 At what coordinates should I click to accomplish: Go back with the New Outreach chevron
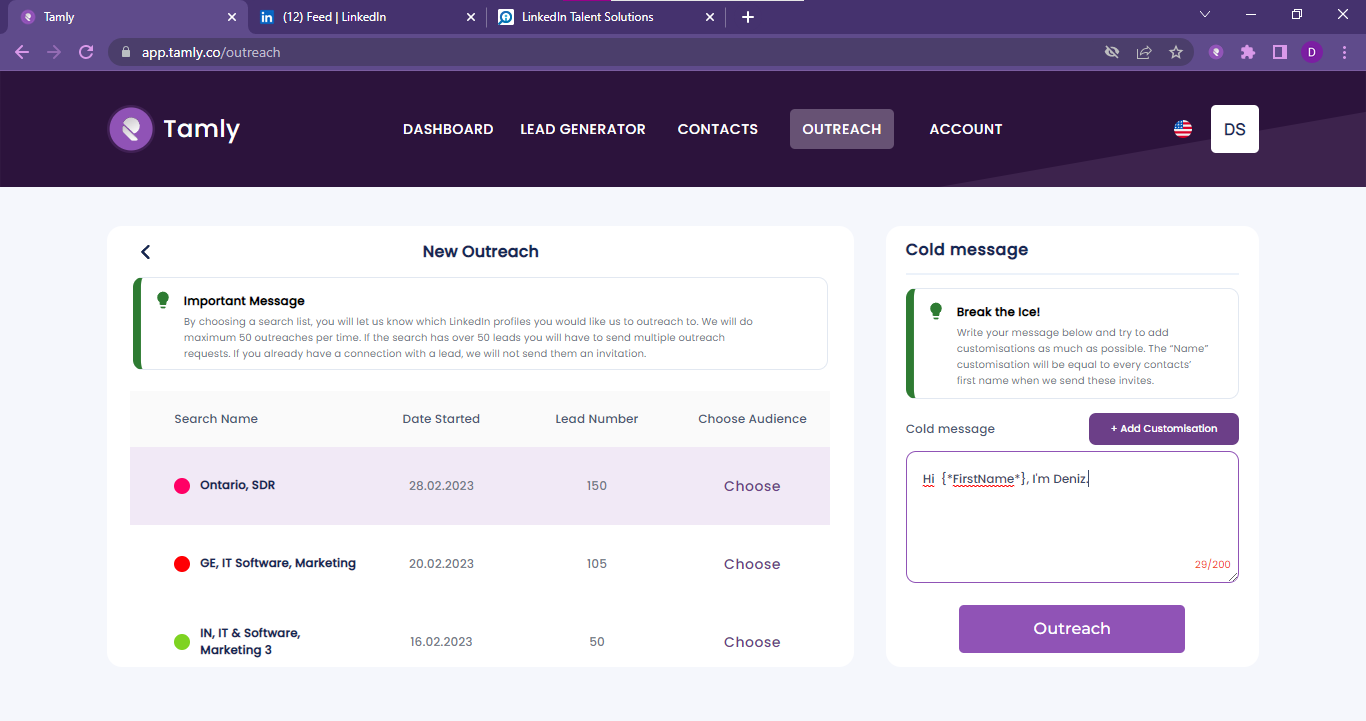[146, 252]
